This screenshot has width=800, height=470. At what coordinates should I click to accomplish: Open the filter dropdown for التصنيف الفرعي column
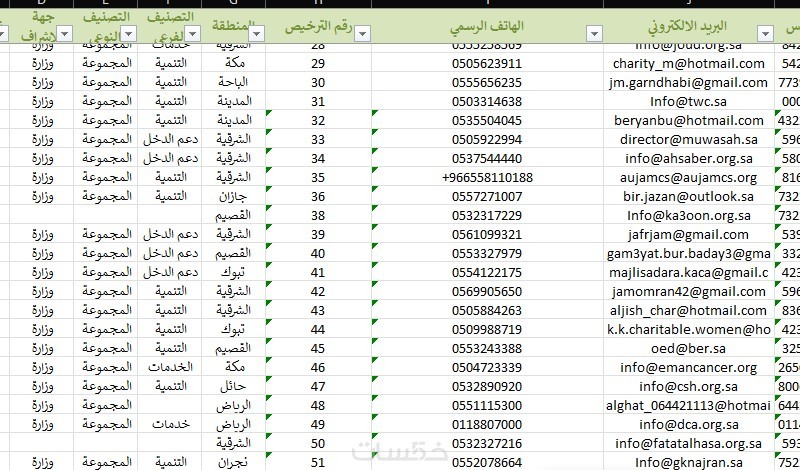point(192,34)
